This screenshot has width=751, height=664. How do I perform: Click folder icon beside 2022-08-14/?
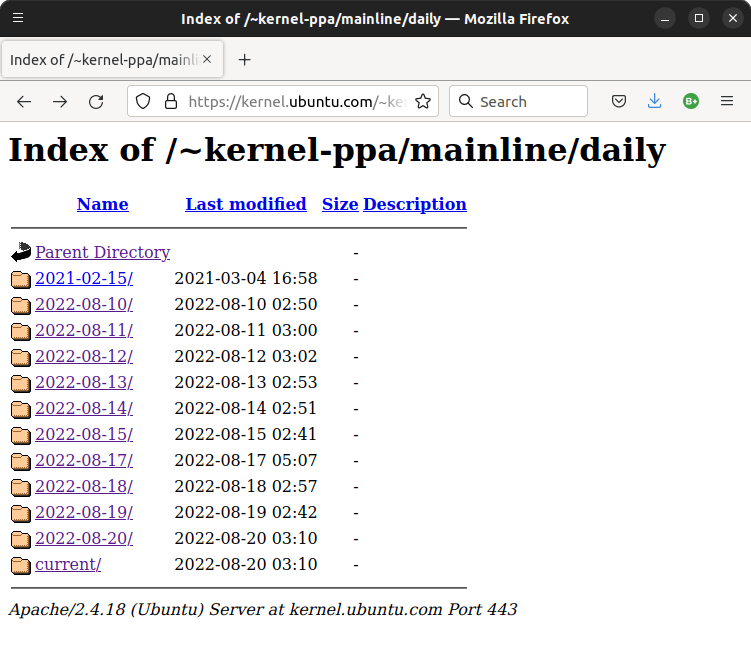click(x=21, y=409)
